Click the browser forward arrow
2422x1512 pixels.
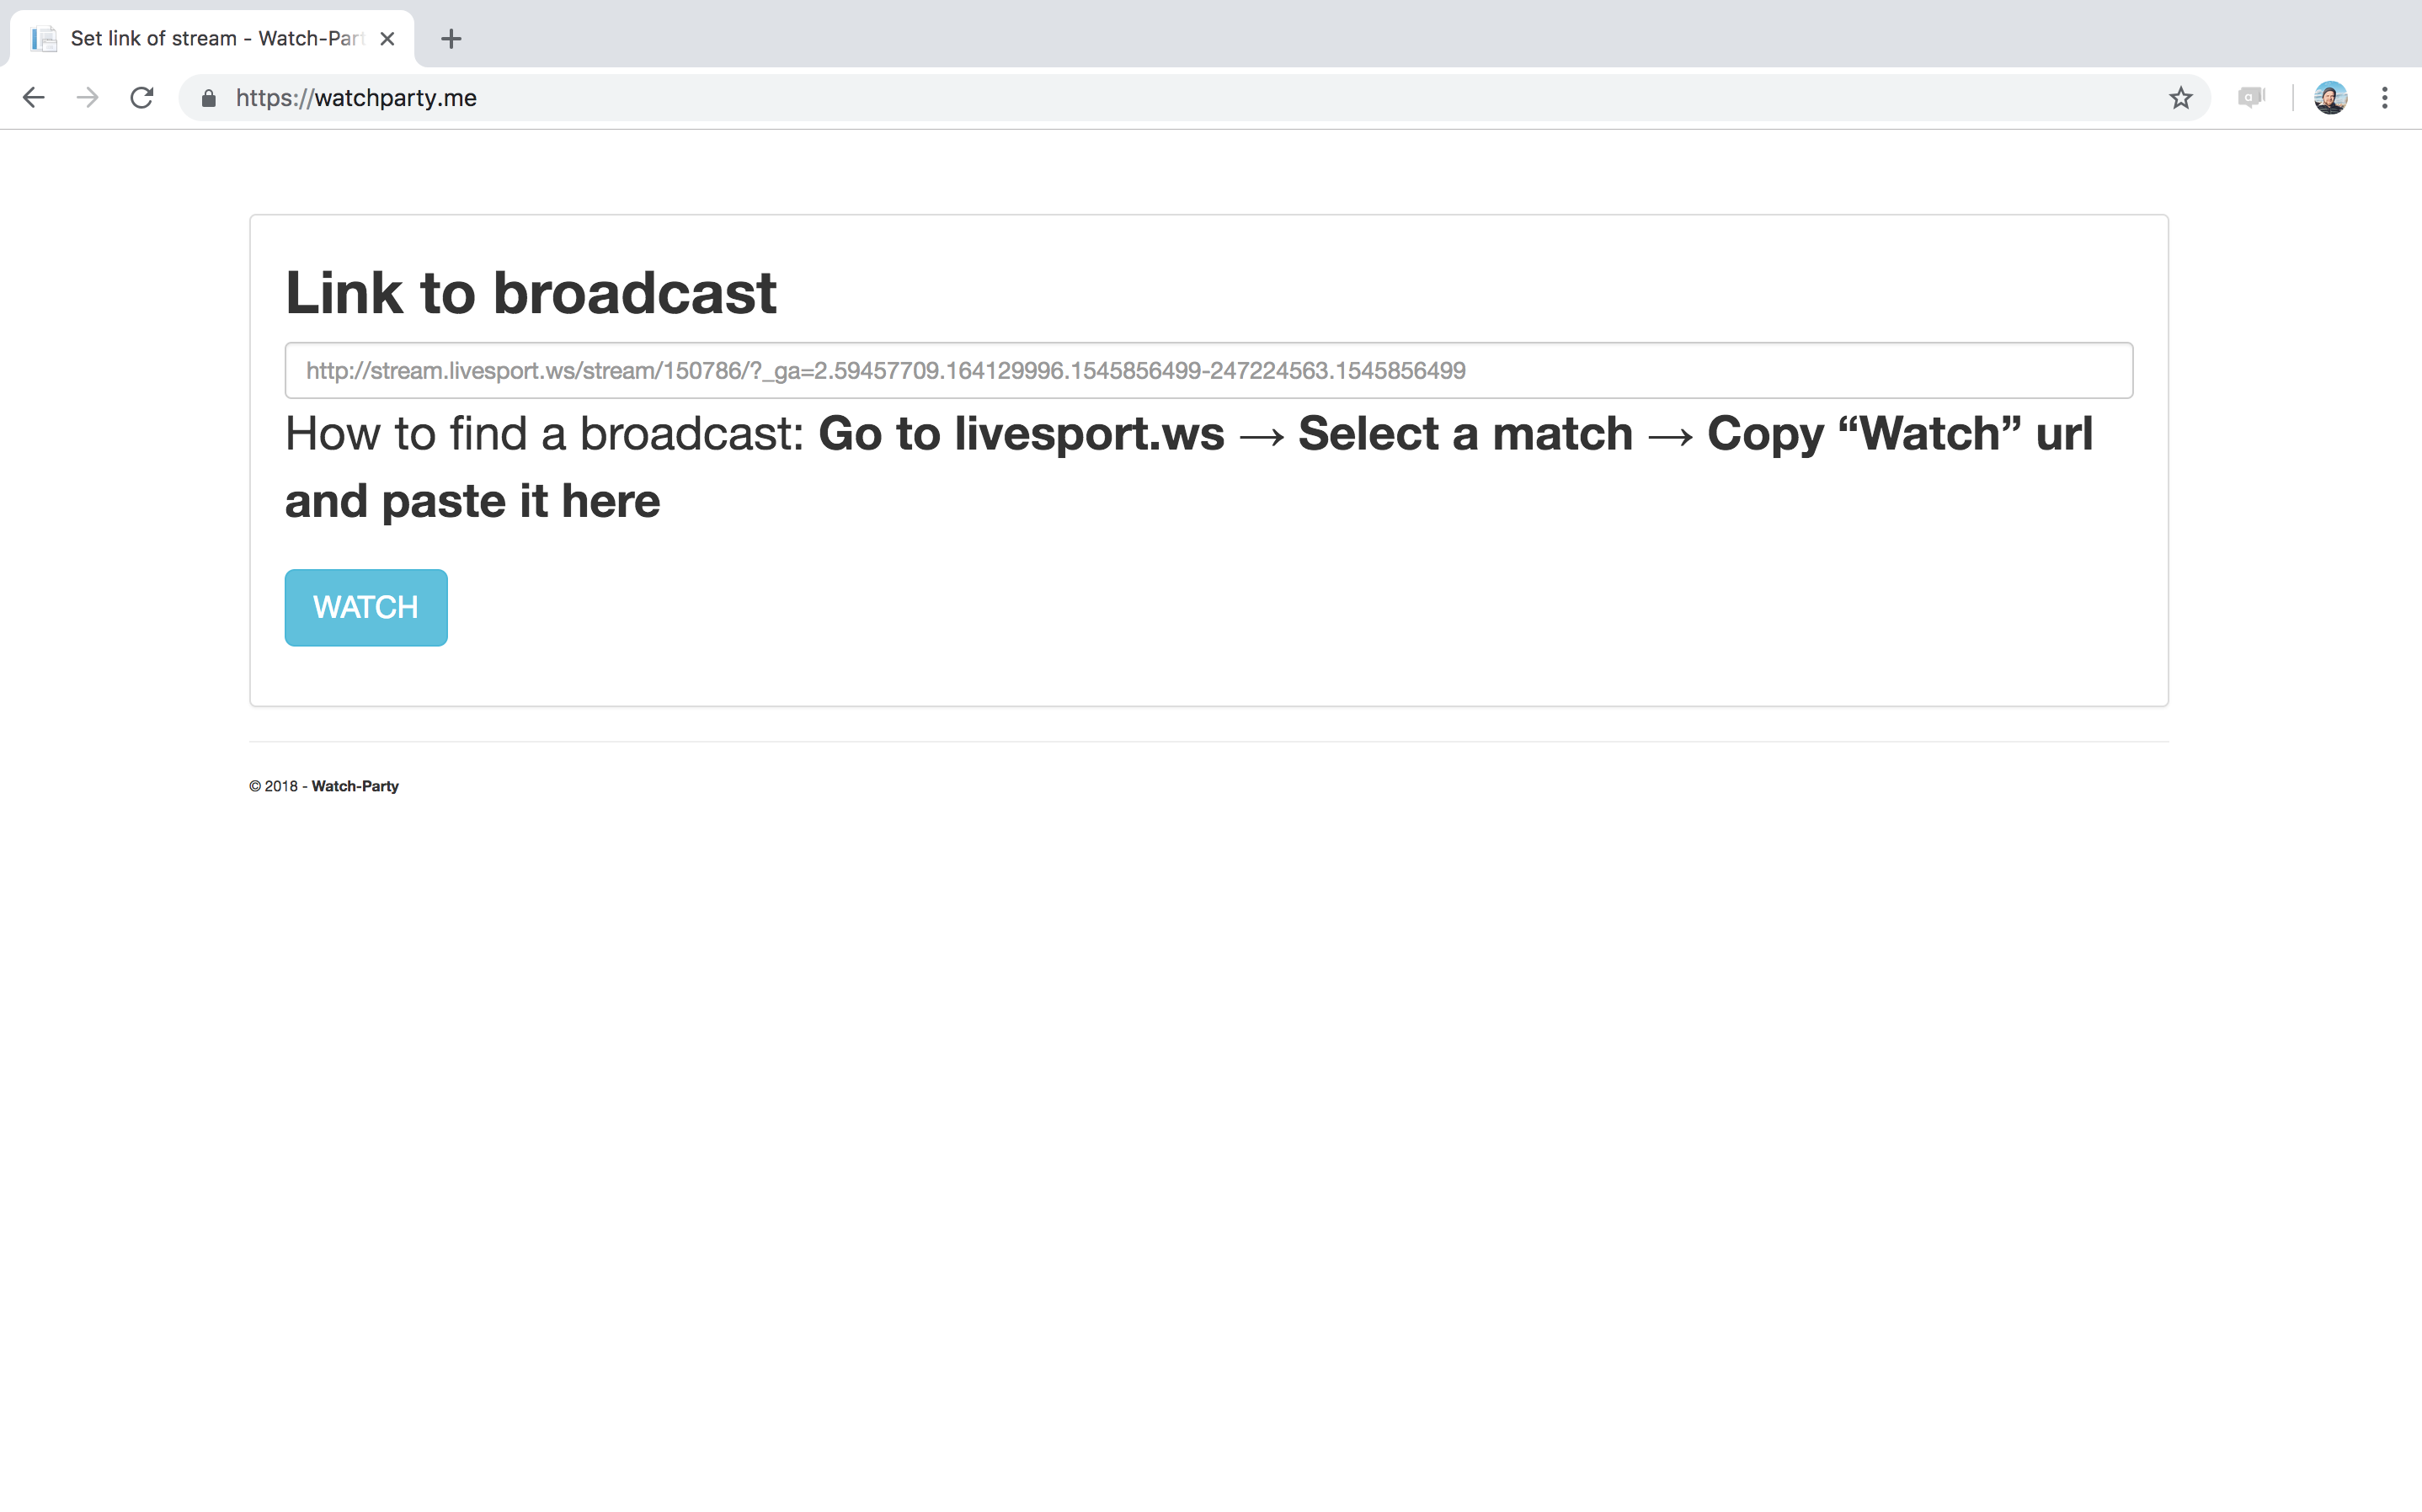click(88, 98)
